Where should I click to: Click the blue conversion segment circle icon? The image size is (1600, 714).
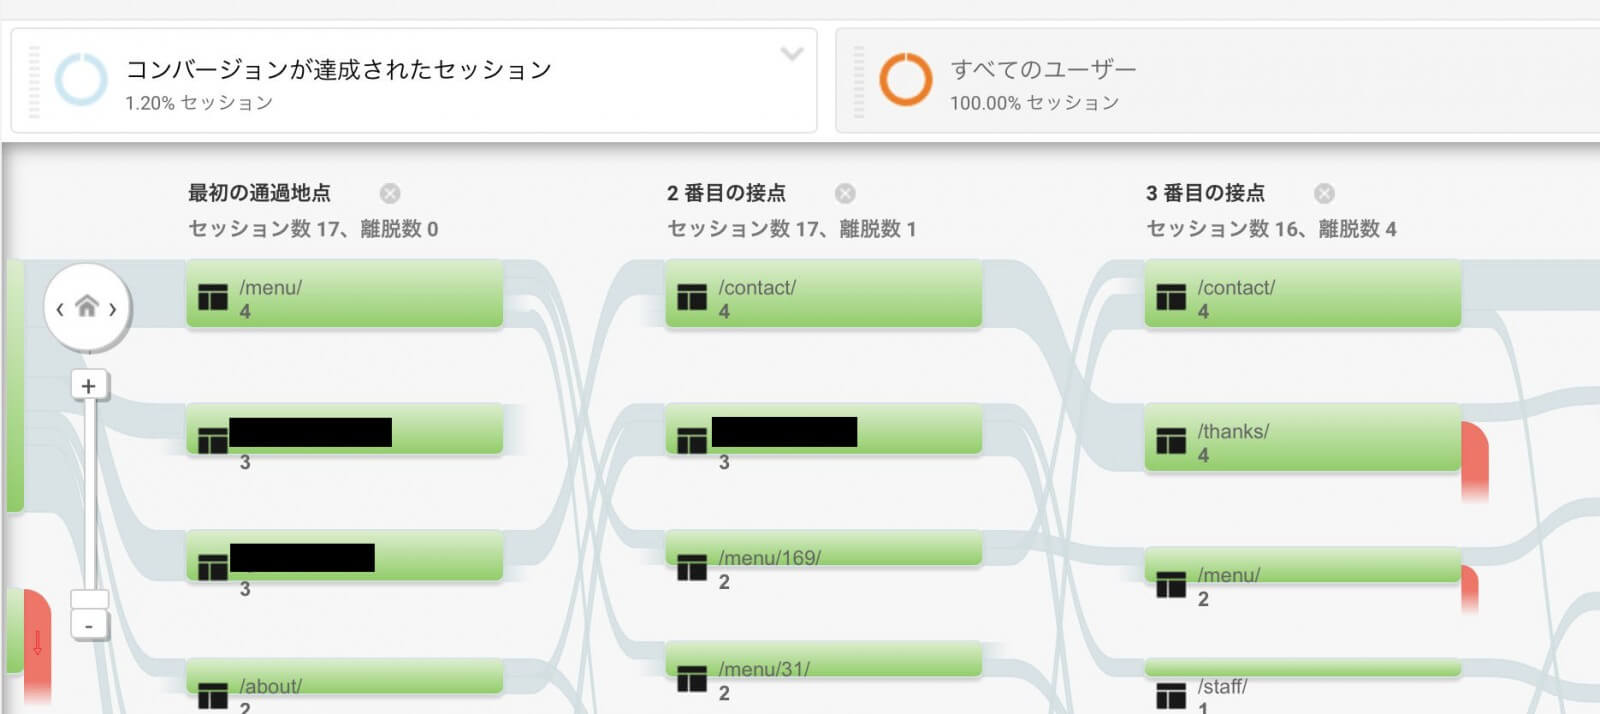coord(81,80)
